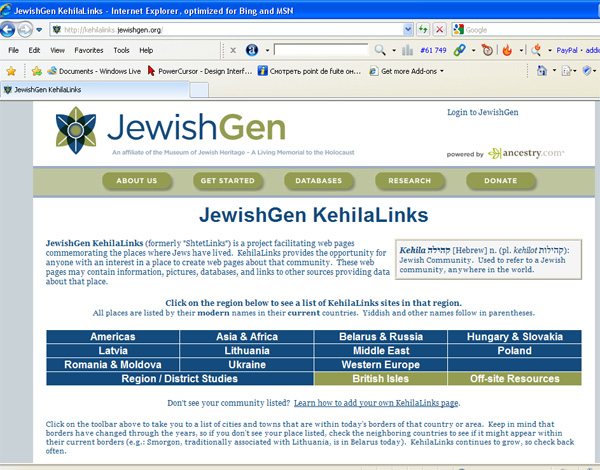Expand the dropdown beside the magnifier icon
Image resolution: width=600 pixels, height=470 pixels.
(394, 51)
